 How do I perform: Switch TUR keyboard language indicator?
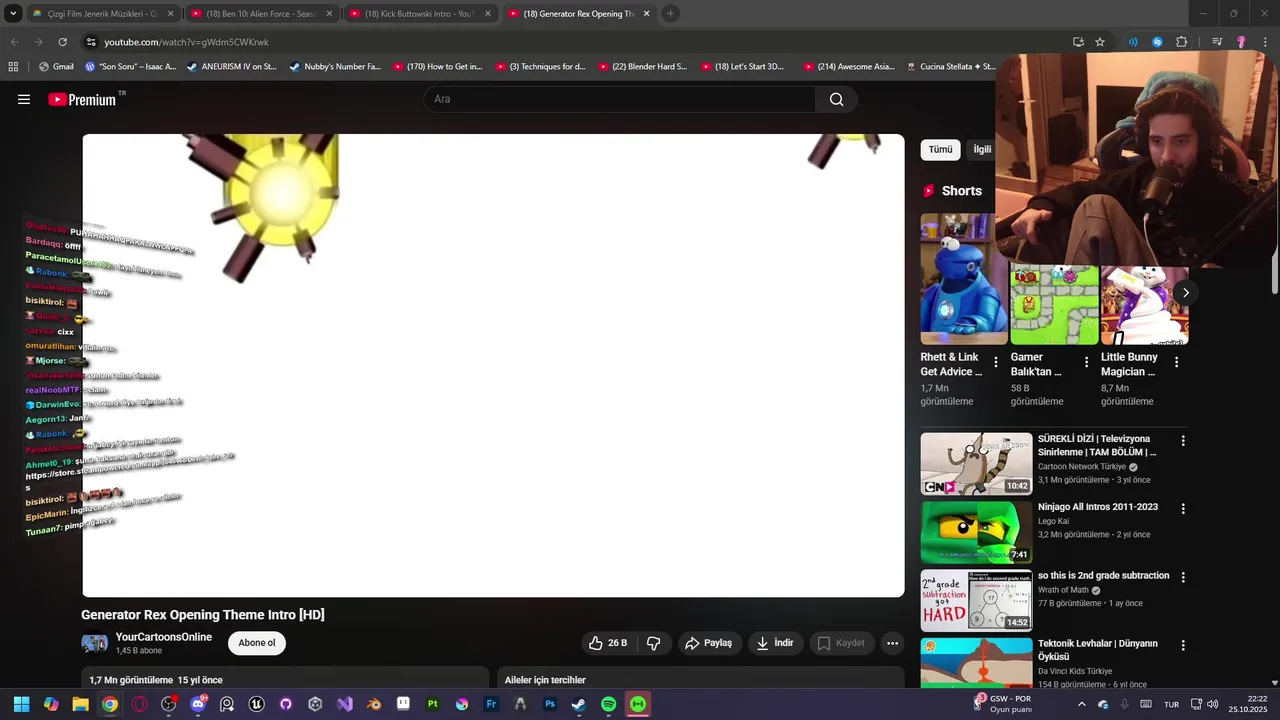click(x=1171, y=704)
